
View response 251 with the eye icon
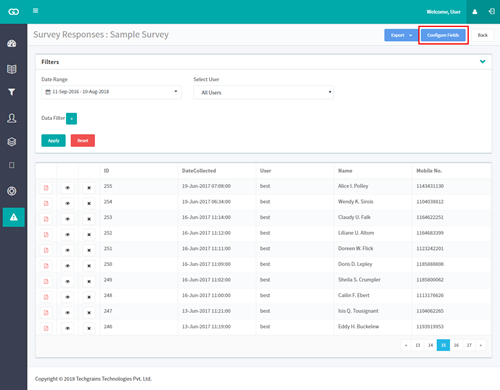pos(67,250)
